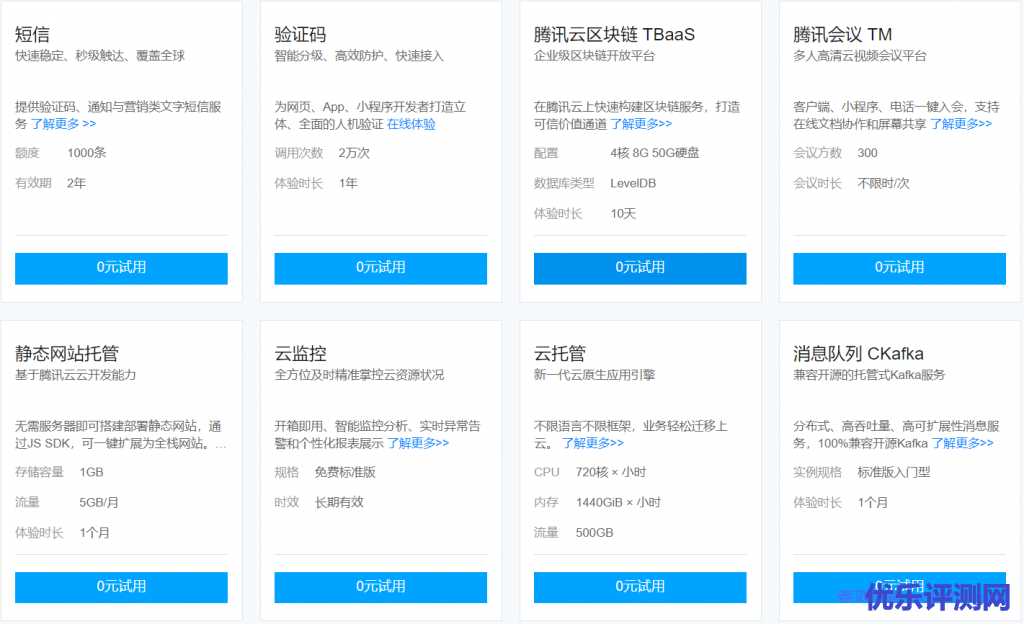Click the 1000条 quota value

(87, 153)
